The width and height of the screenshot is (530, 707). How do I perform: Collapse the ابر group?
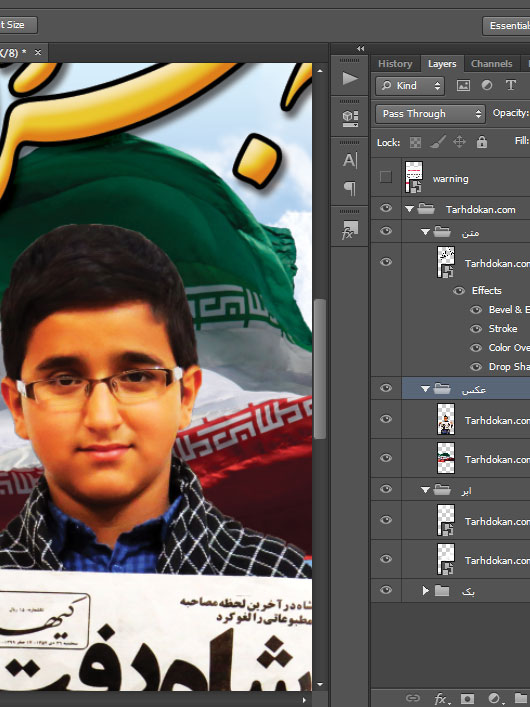tap(425, 489)
